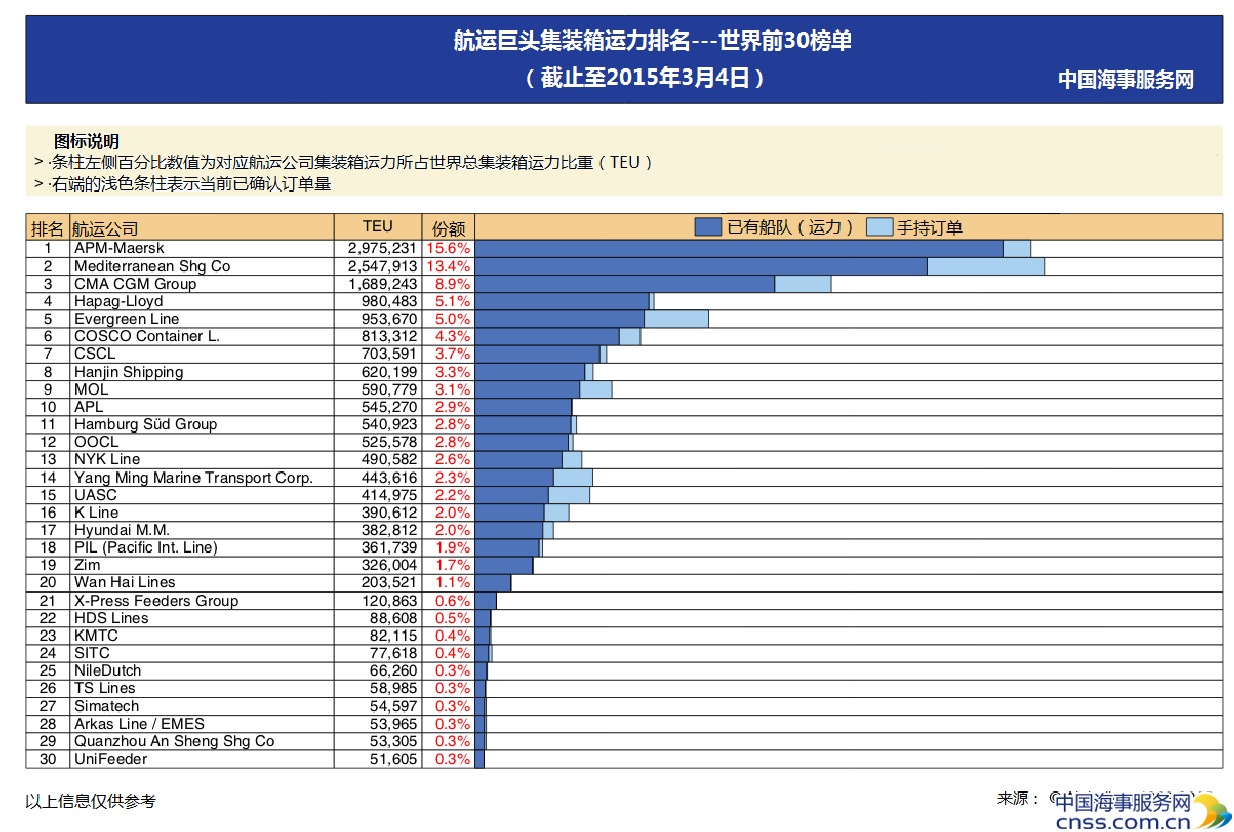1234x832 pixels.
Task: Click TEU value 813,312
Action: [389, 336]
